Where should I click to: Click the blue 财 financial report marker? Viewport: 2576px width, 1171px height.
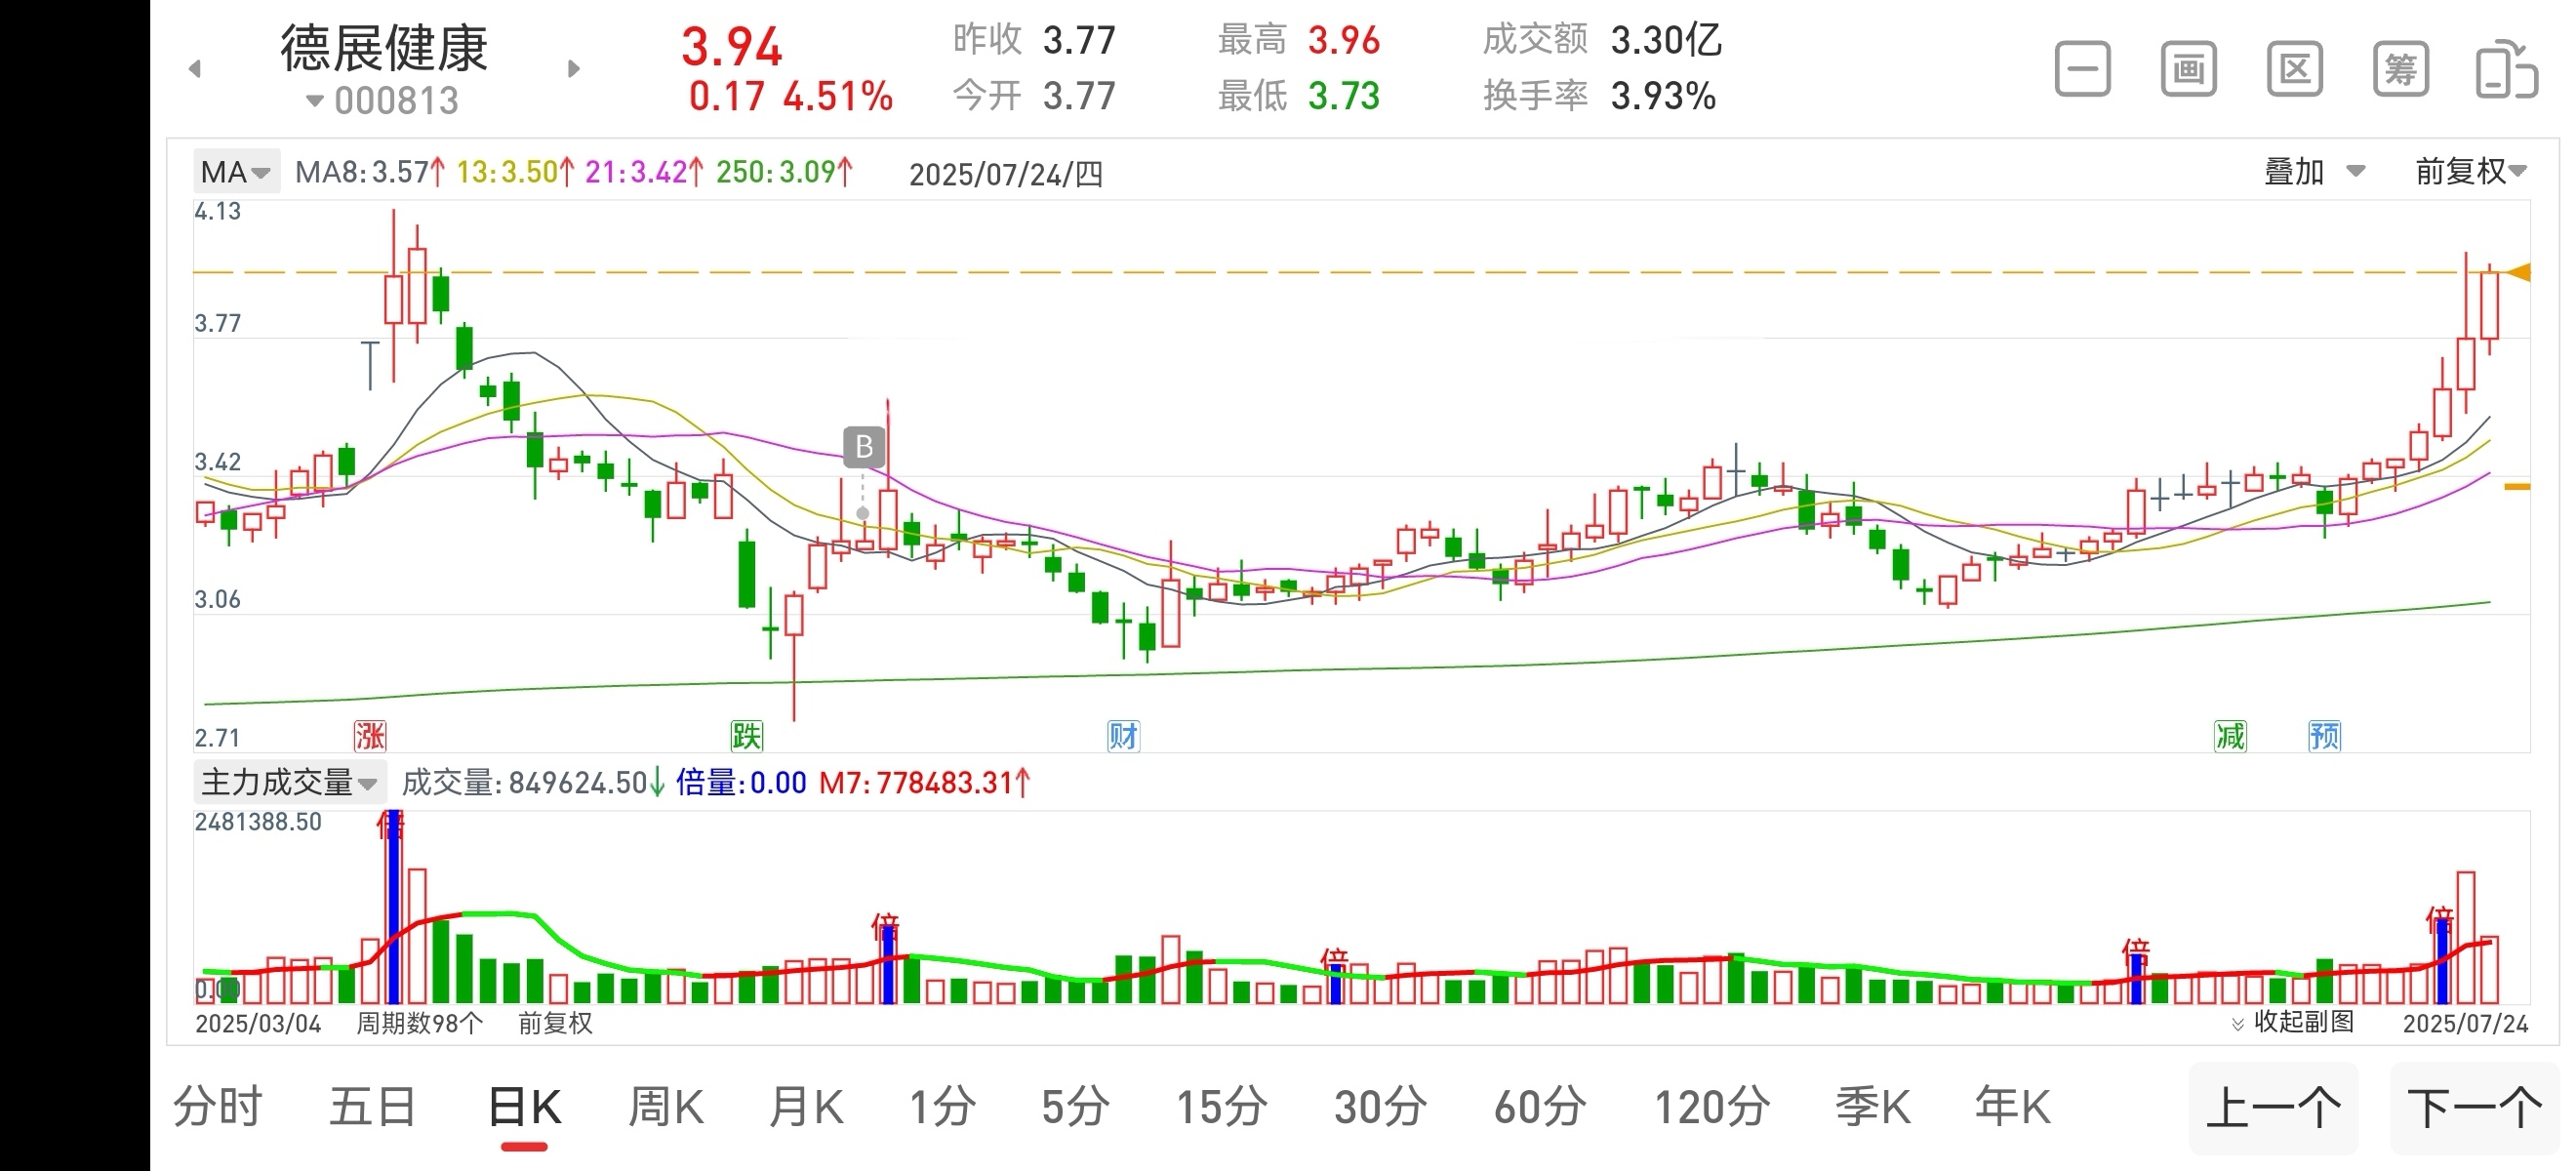1123,736
